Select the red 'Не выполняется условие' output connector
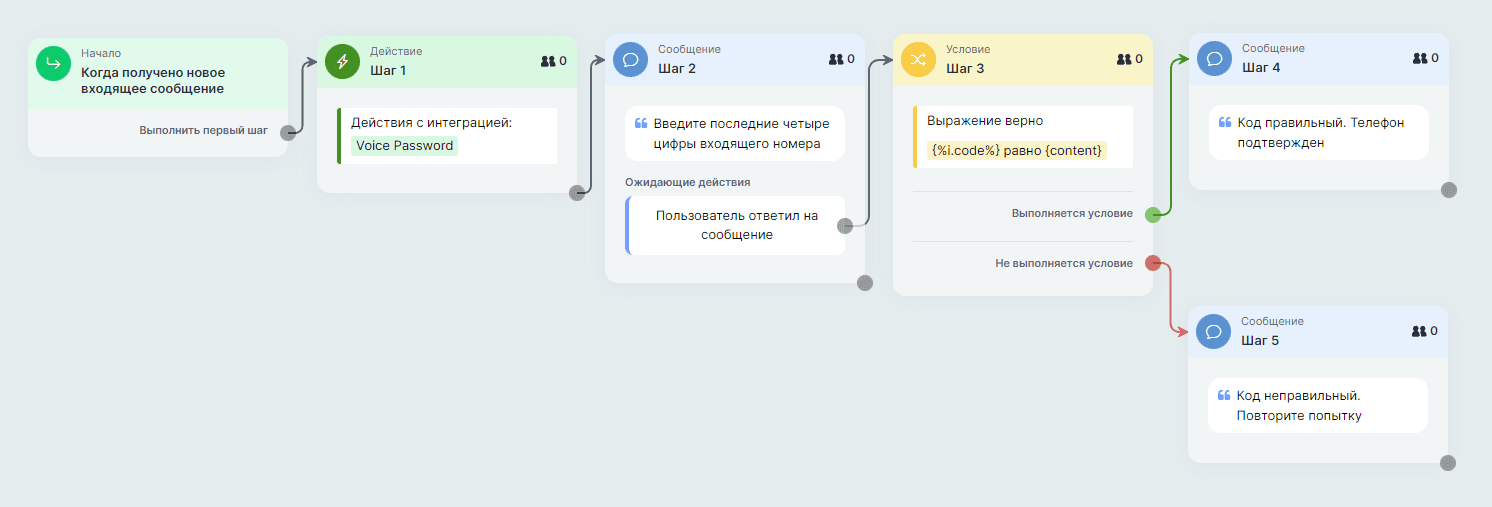The width and height of the screenshot is (1492, 507). click(x=1152, y=263)
